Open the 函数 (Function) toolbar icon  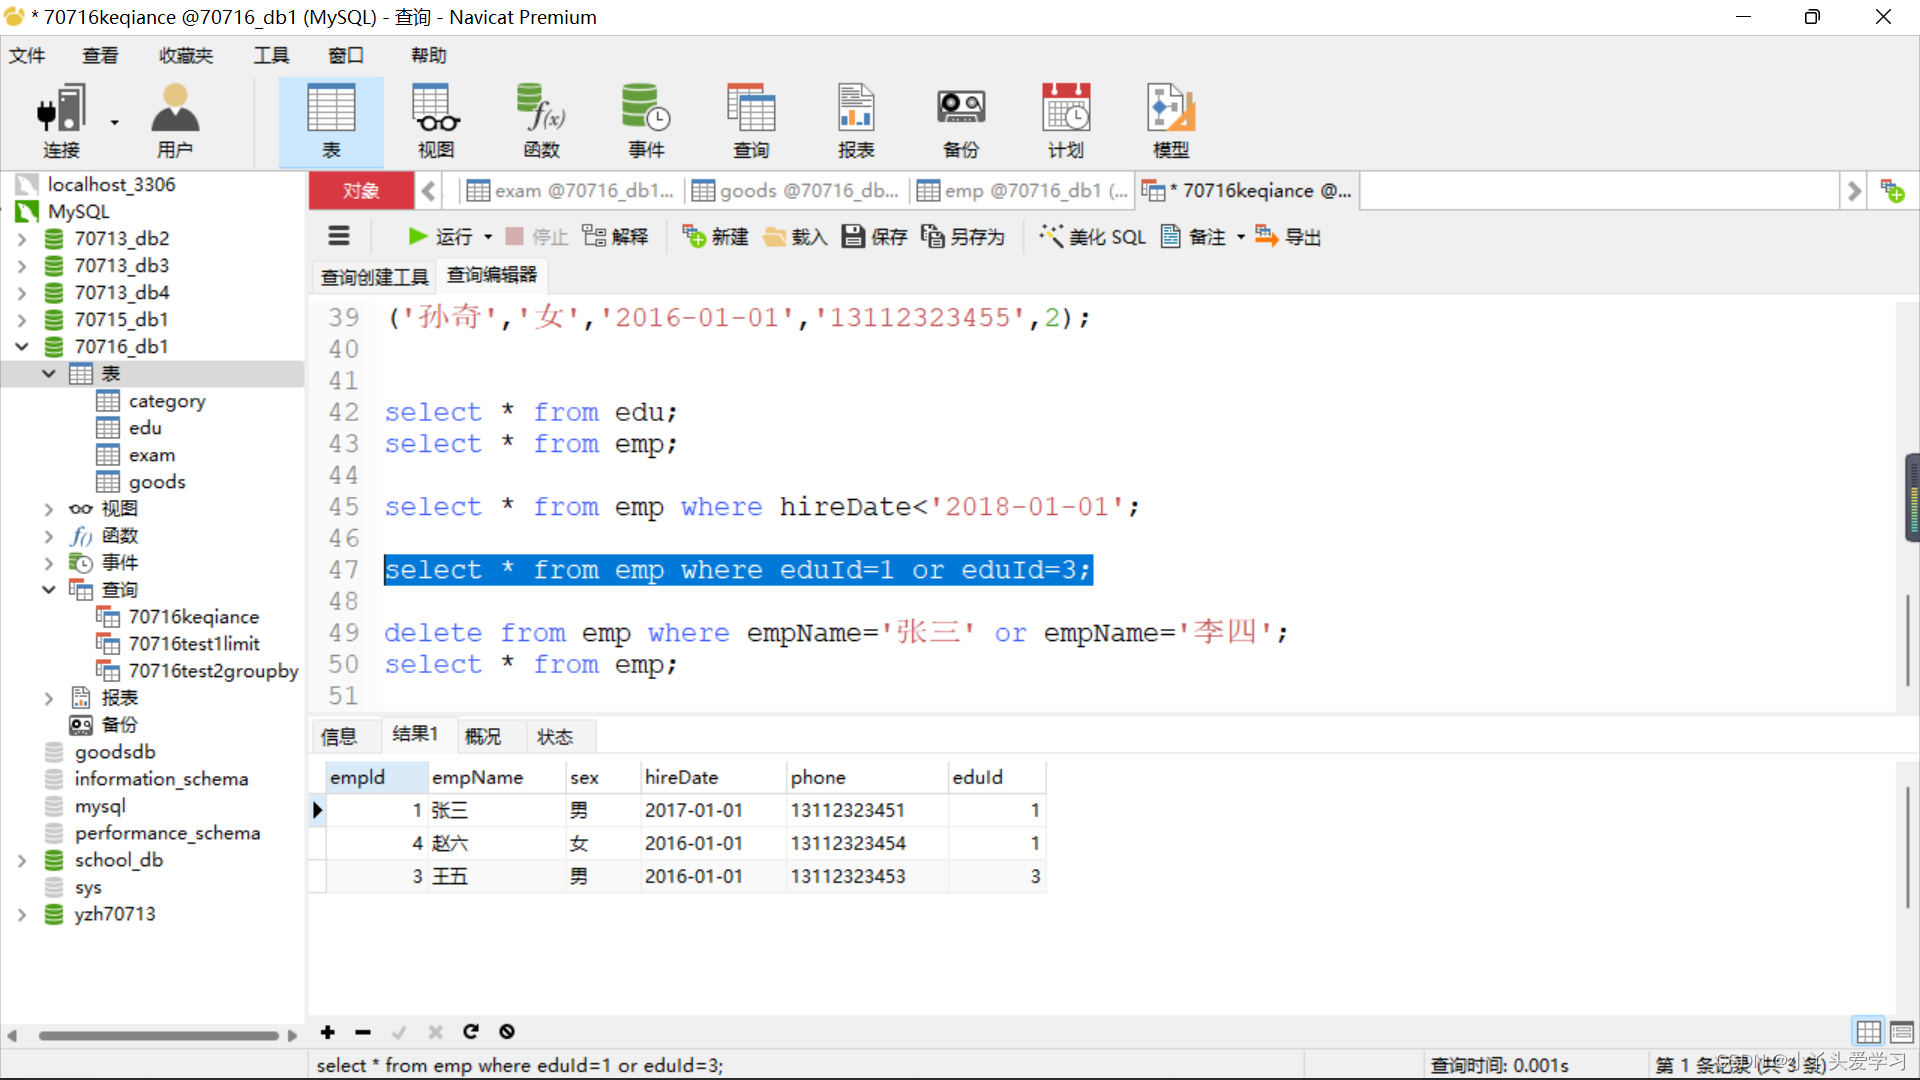541,122
